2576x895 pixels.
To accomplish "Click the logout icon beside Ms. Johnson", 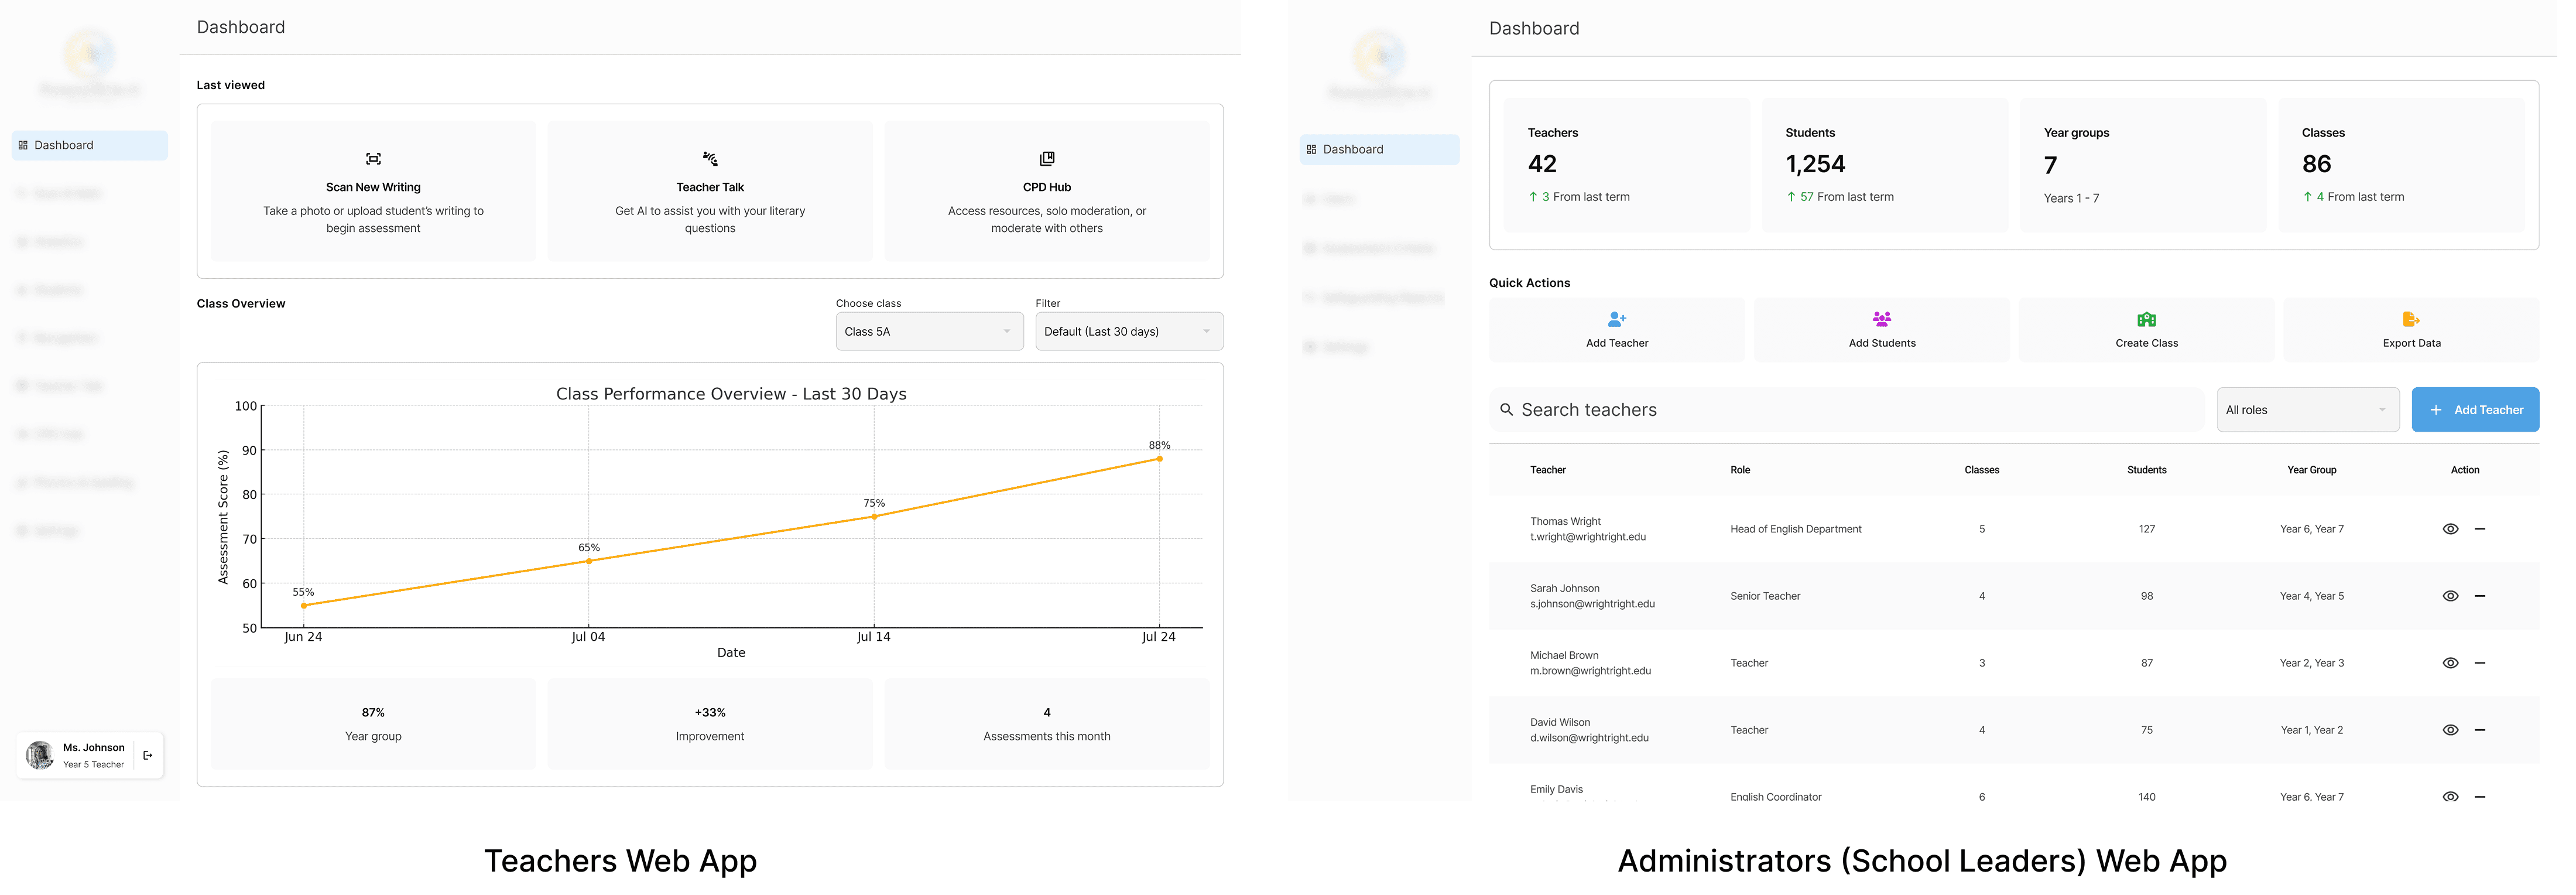I will (x=148, y=756).
